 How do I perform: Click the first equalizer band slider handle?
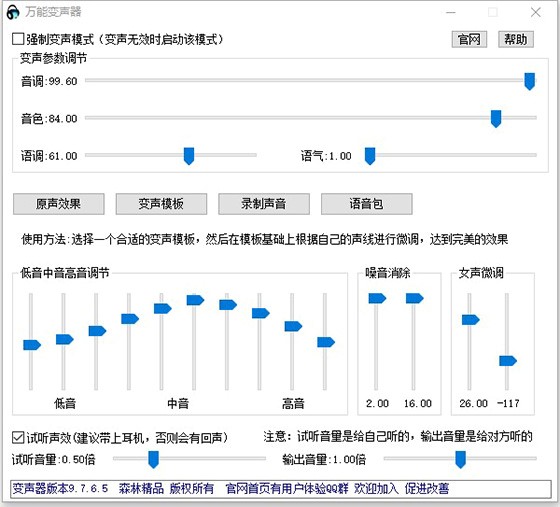tap(32, 345)
